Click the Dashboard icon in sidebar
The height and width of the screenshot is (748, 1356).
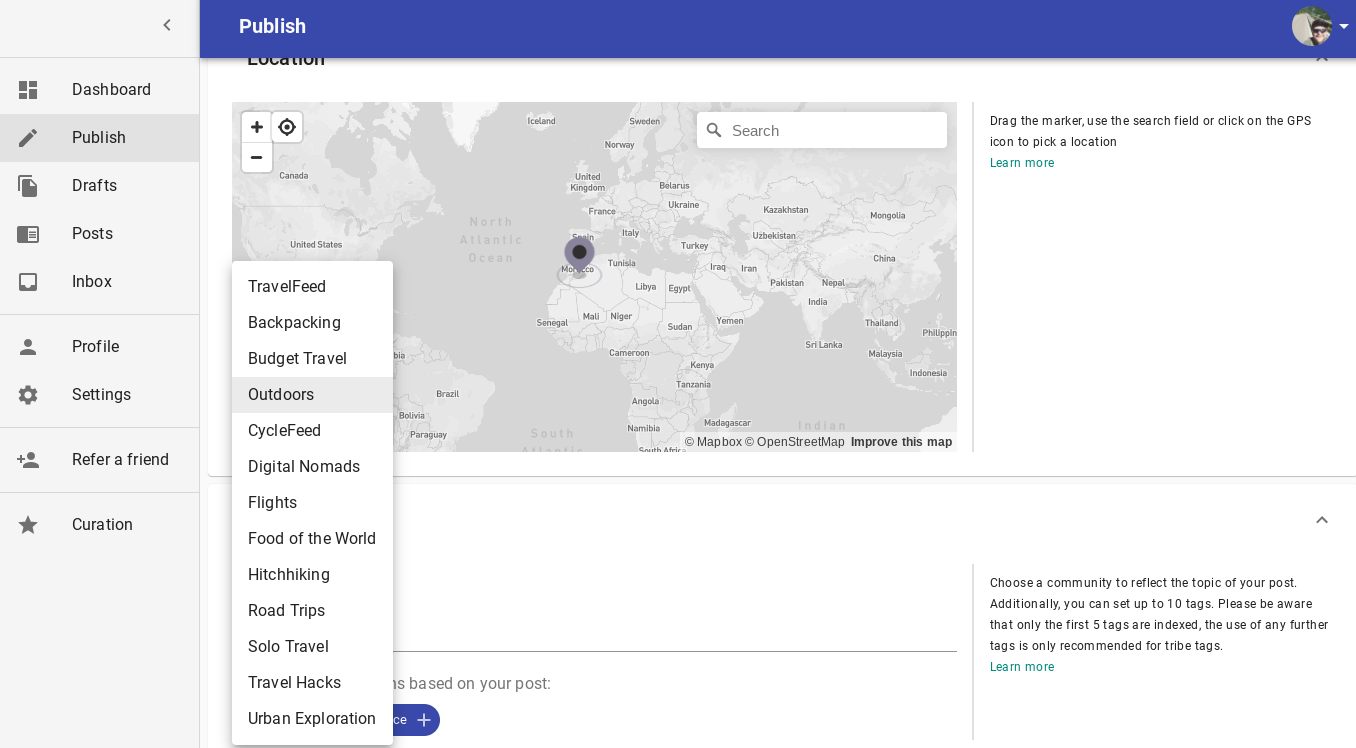(x=28, y=90)
